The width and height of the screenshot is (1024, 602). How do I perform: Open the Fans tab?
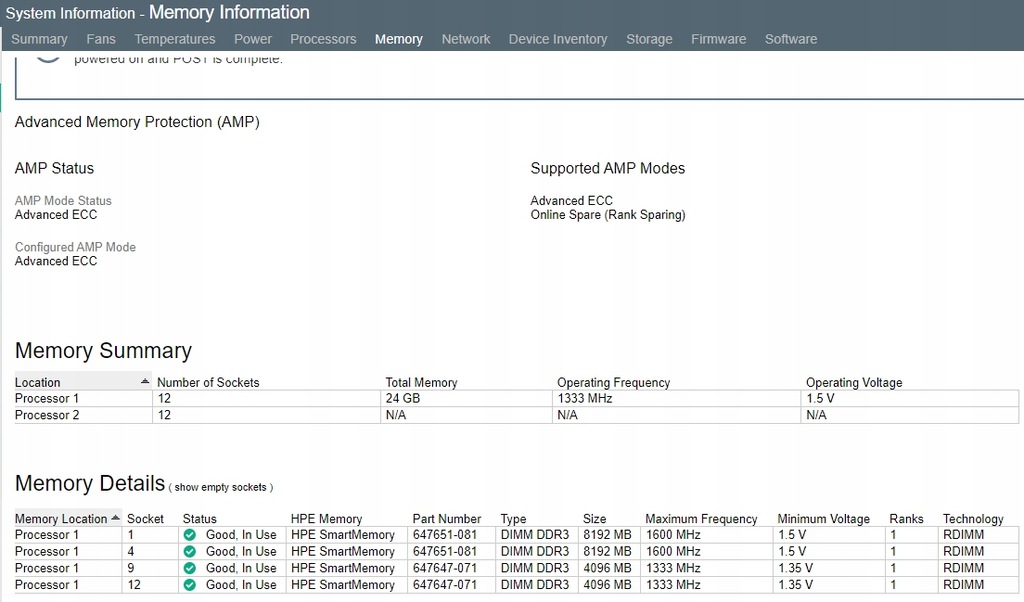(101, 39)
